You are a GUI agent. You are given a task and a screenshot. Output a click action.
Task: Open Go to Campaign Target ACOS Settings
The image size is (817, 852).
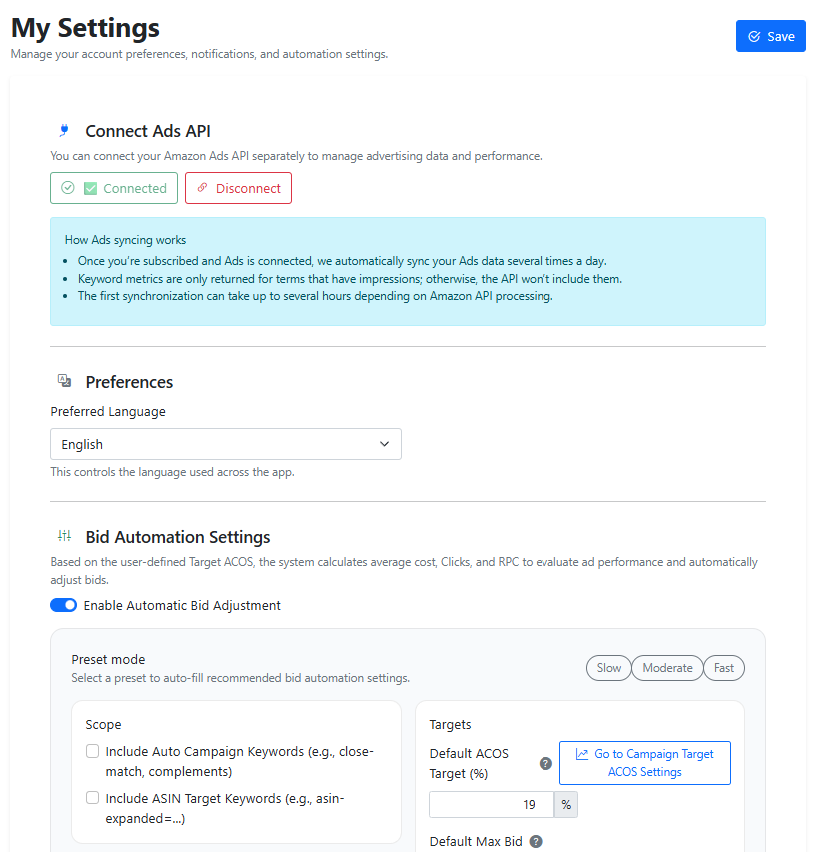645,763
